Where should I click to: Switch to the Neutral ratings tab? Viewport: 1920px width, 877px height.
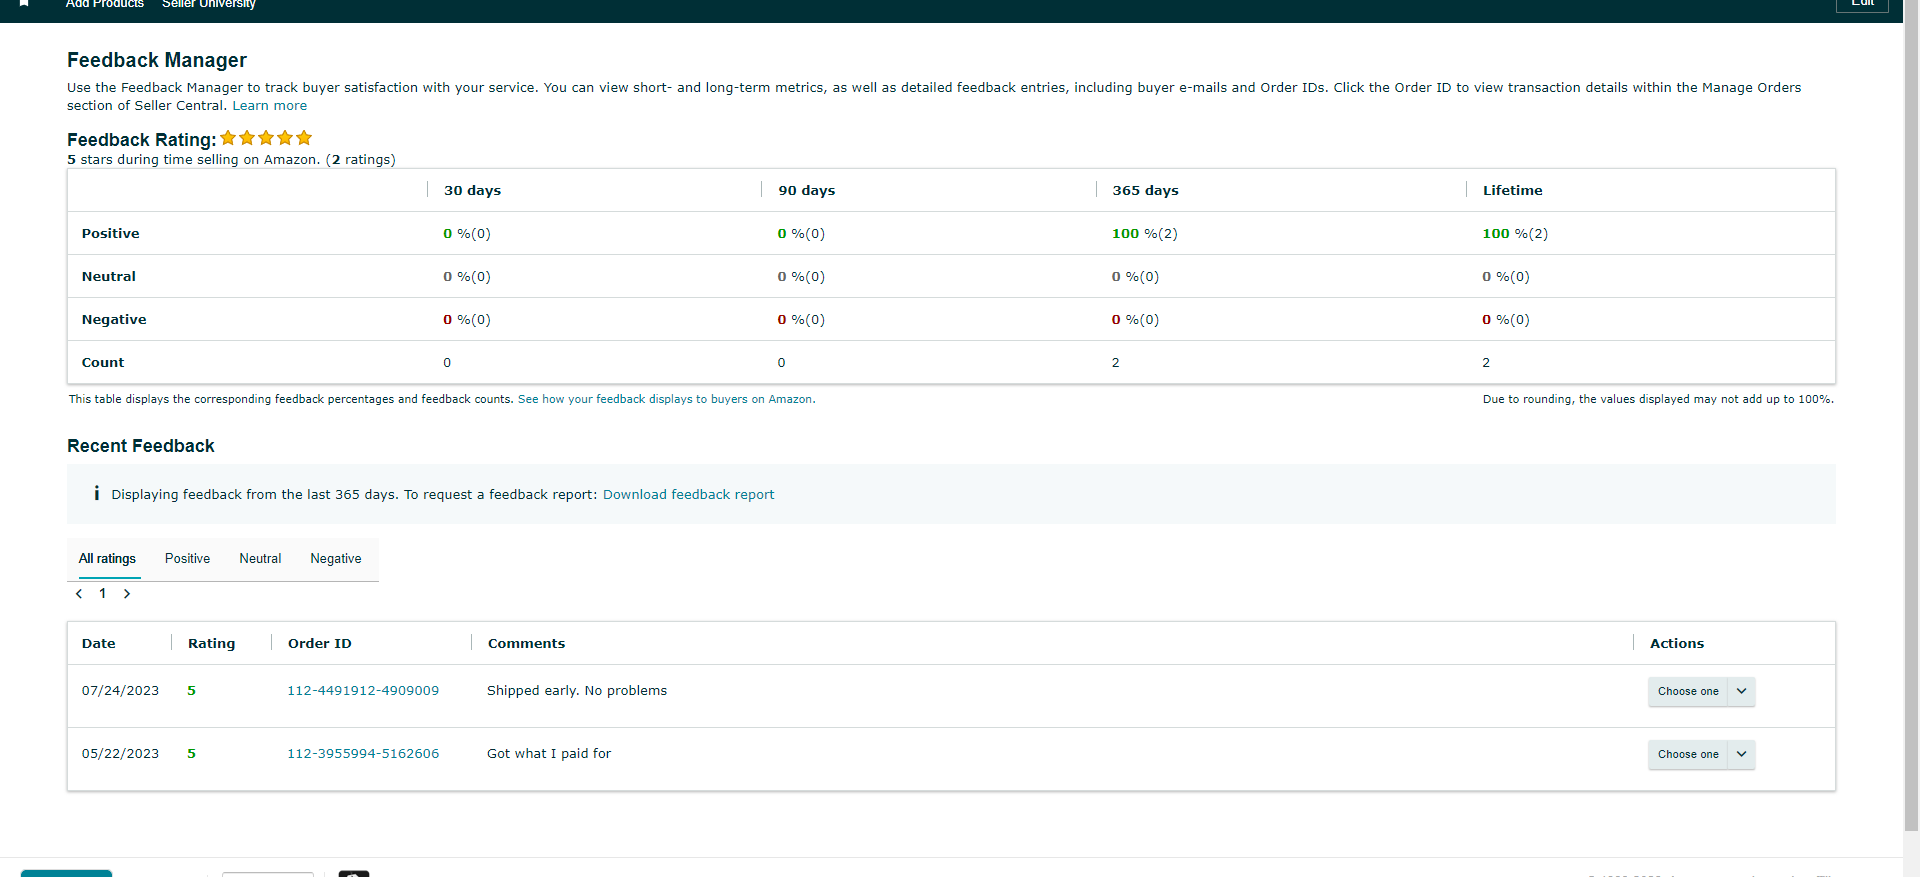[x=260, y=559]
